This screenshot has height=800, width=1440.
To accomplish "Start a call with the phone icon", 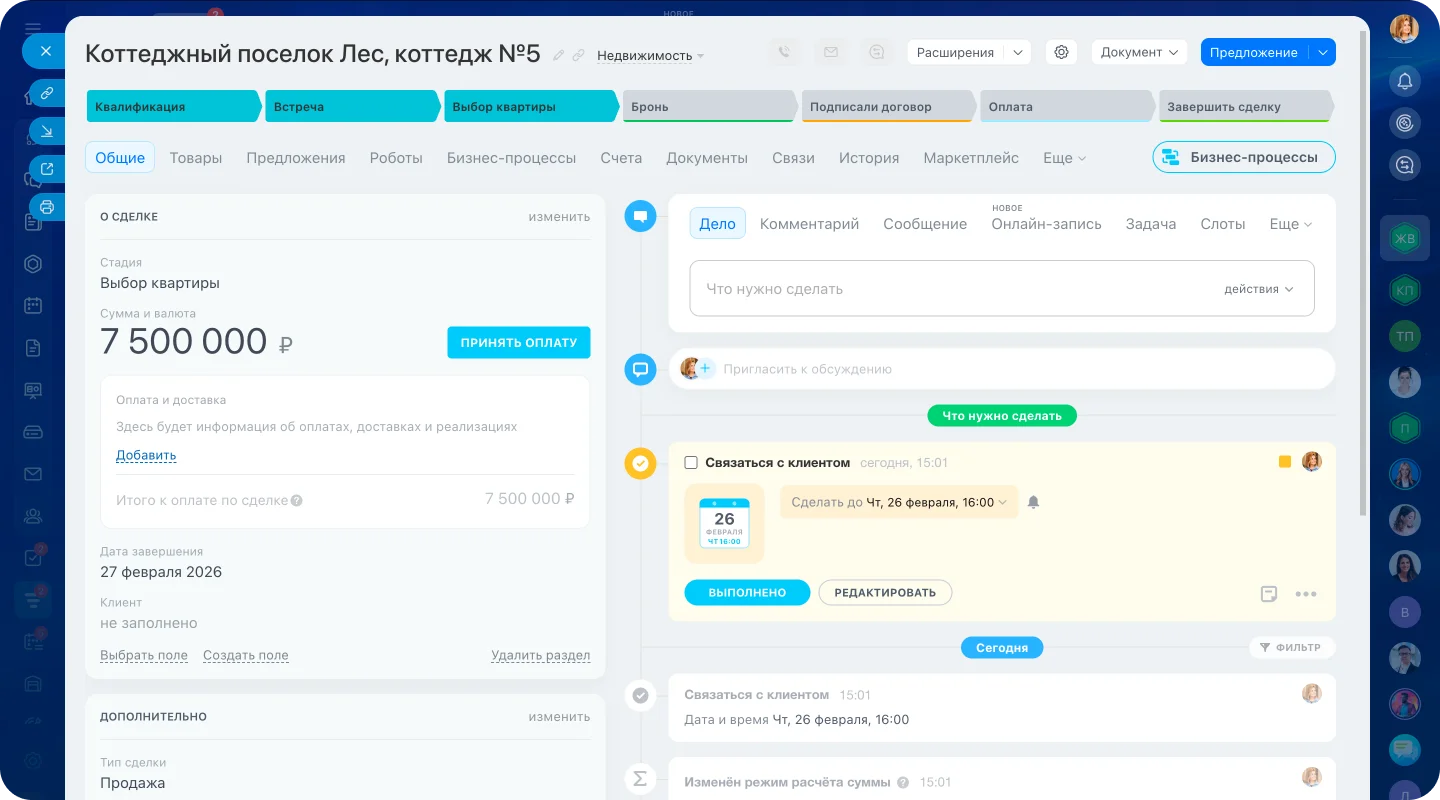I will tap(785, 51).
